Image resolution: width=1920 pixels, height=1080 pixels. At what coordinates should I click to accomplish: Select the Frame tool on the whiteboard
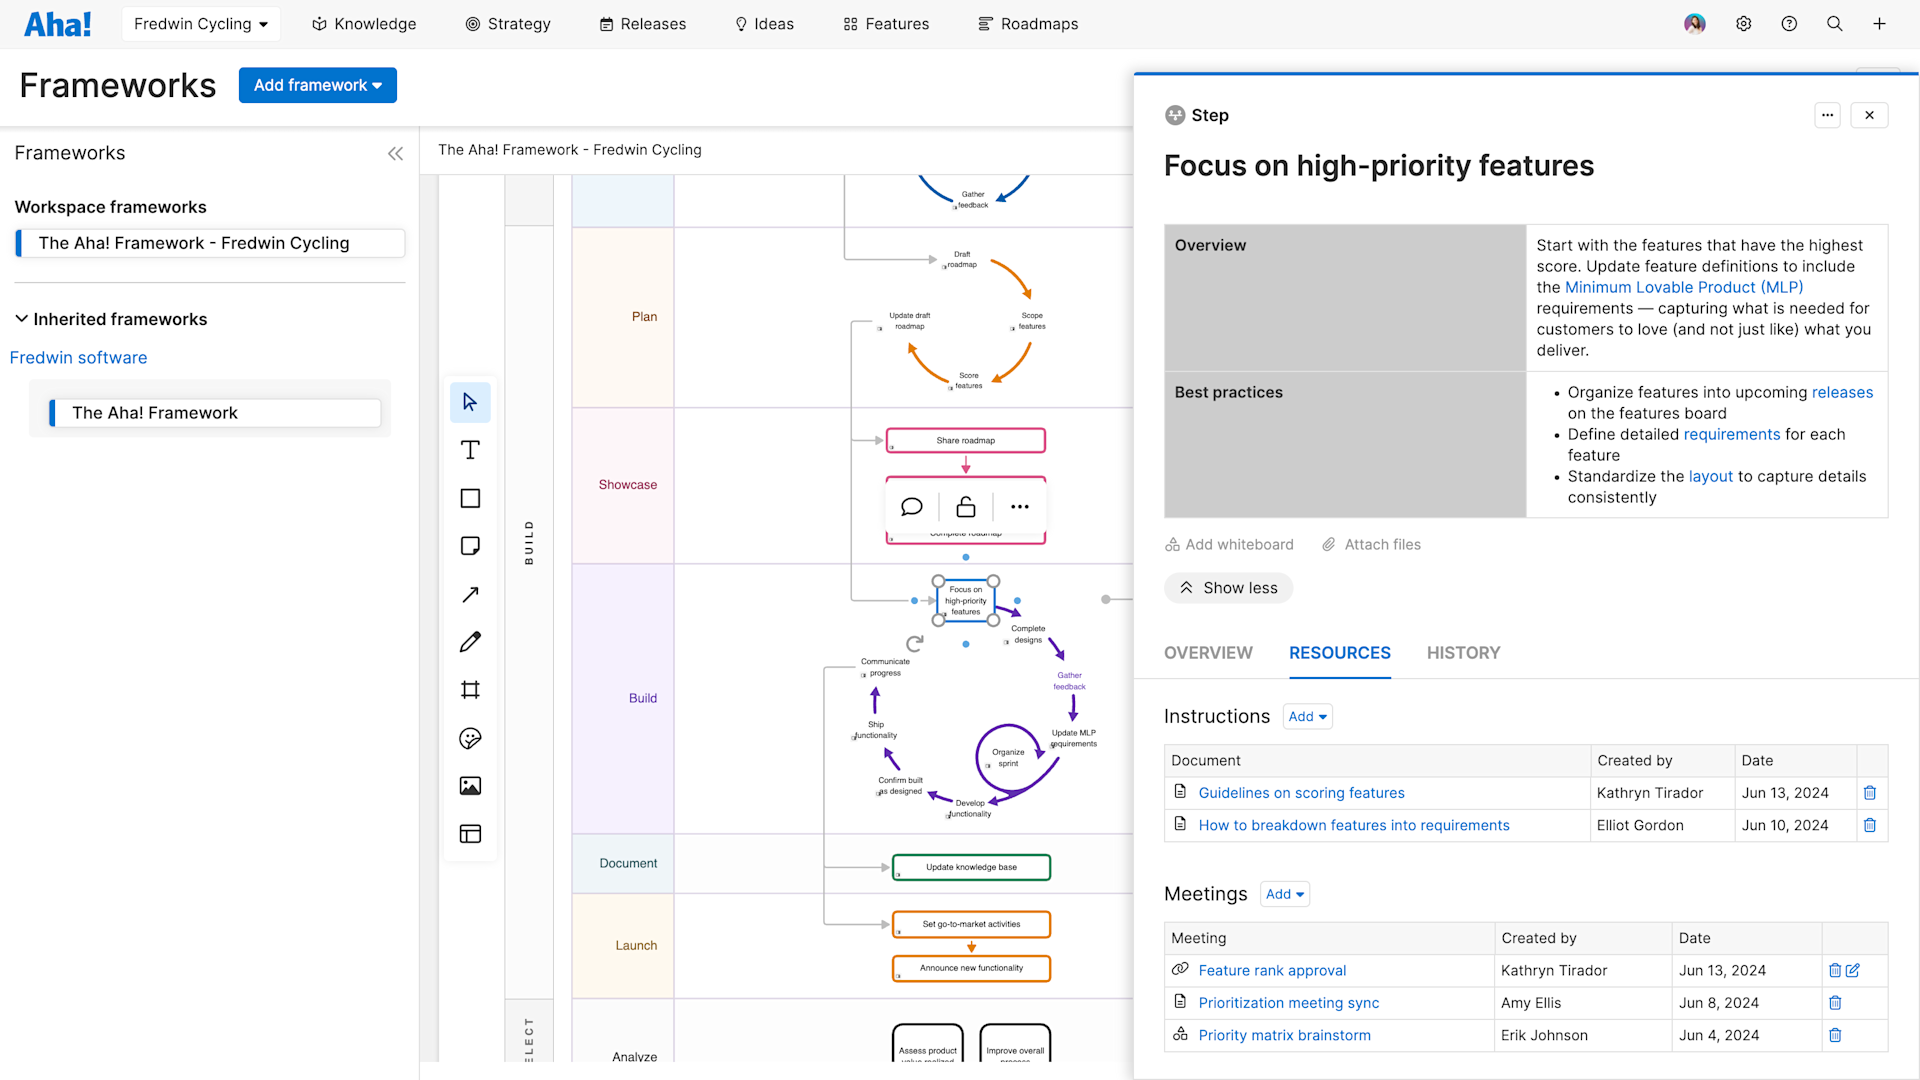coord(470,689)
